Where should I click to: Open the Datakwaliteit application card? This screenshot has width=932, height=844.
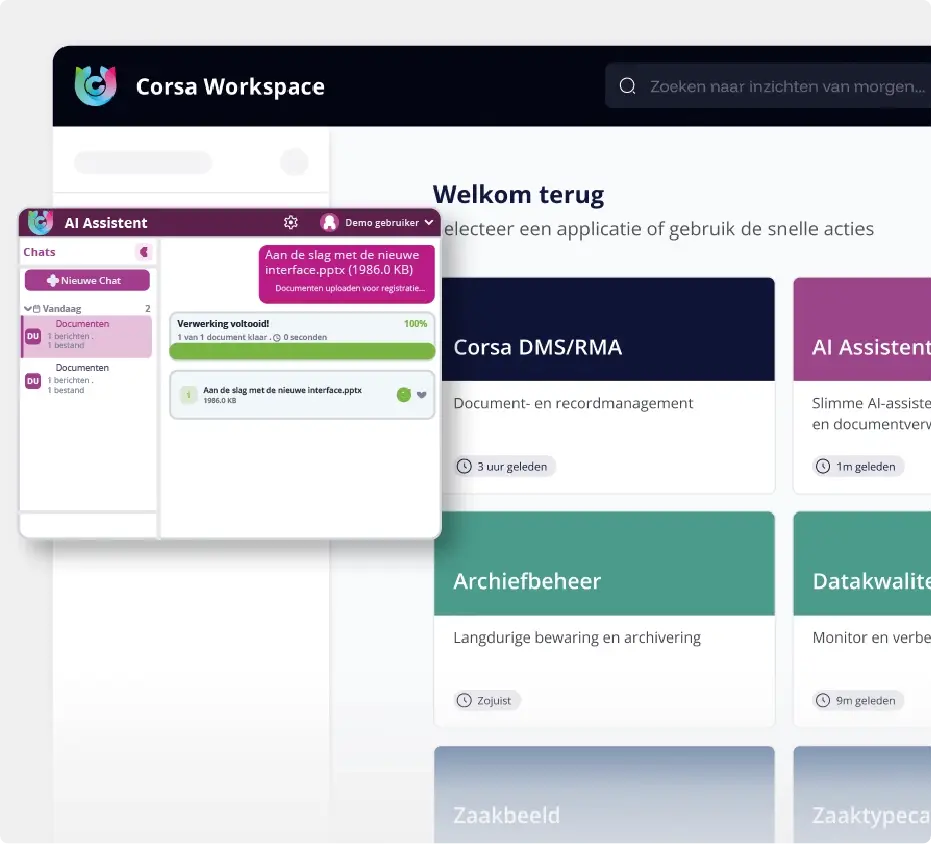click(862, 619)
